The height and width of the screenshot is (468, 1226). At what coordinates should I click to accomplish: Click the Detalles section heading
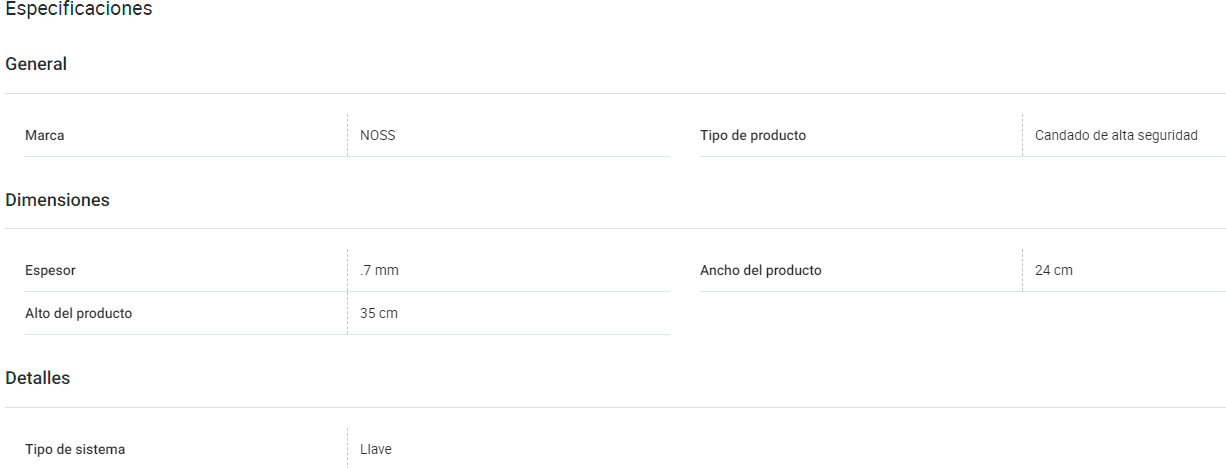(38, 378)
